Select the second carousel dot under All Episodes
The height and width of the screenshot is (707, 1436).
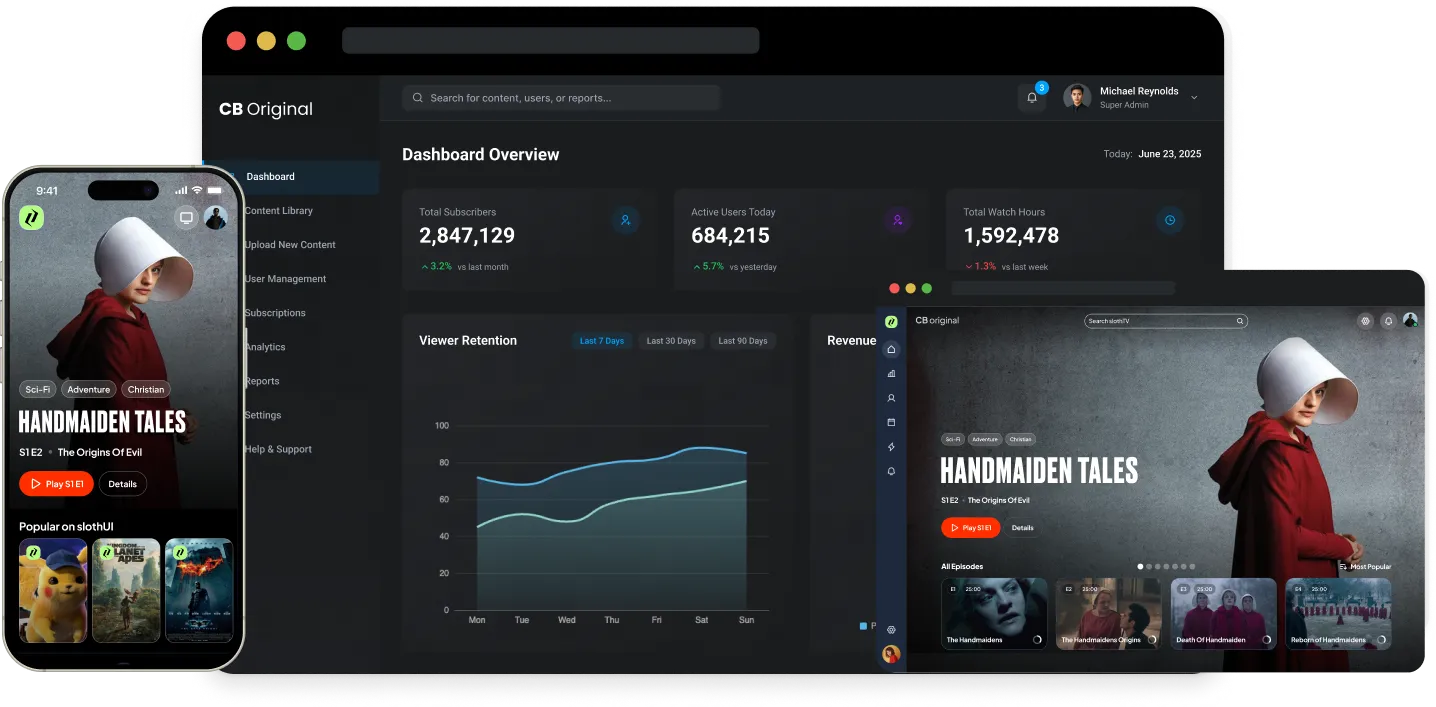click(1150, 566)
